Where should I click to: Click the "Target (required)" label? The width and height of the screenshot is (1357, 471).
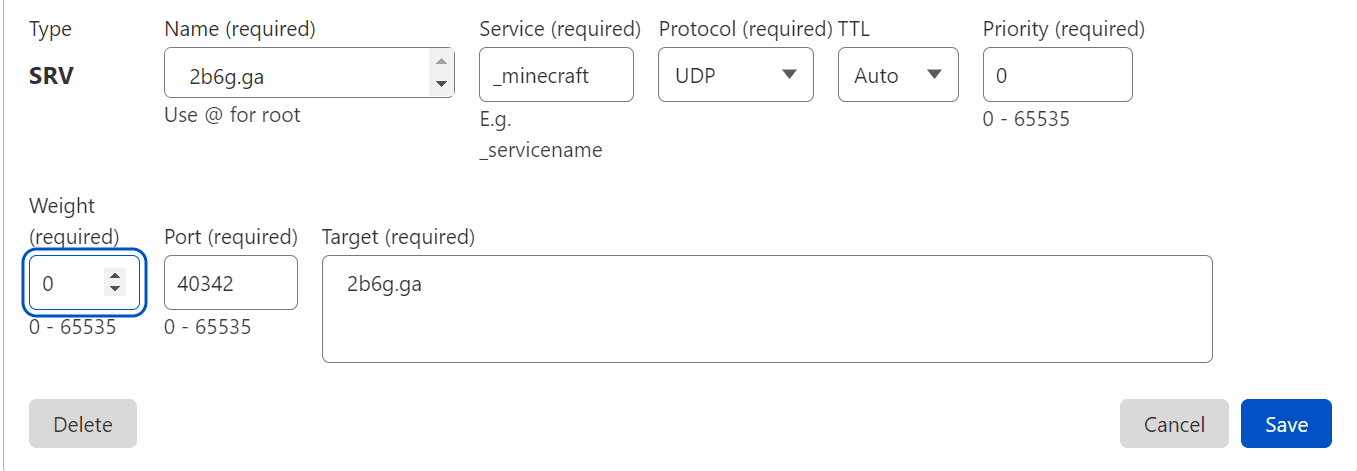pyautogui.click(x=398, y=237)
